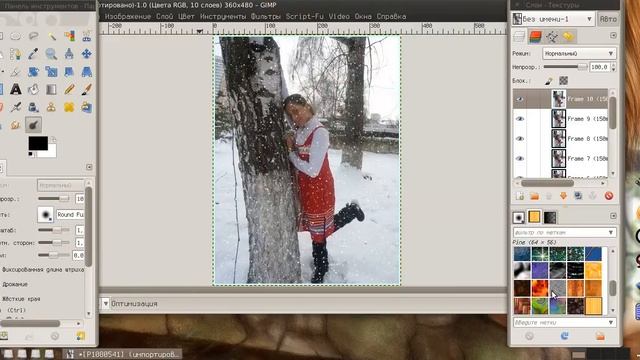Select the Zoom magnifier tool
Viewport: 640px width, 360px height.
51,54
